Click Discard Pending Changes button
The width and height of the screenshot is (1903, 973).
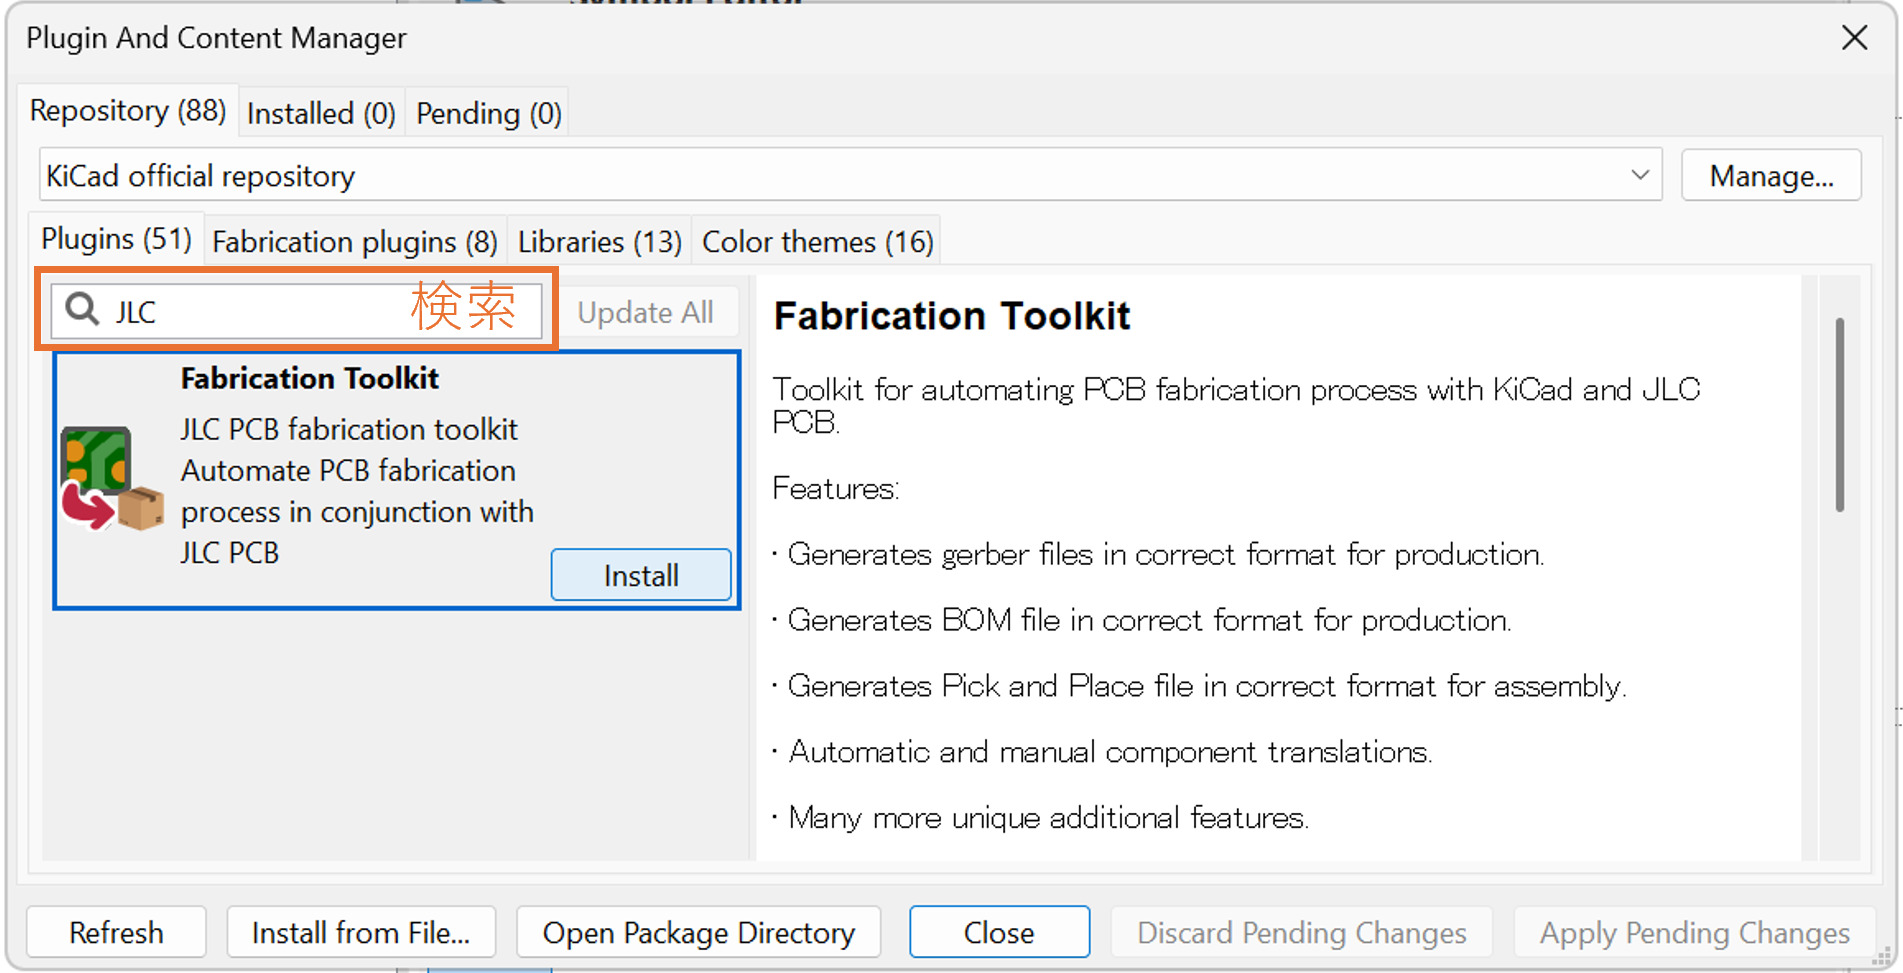tap(1301, 932)
